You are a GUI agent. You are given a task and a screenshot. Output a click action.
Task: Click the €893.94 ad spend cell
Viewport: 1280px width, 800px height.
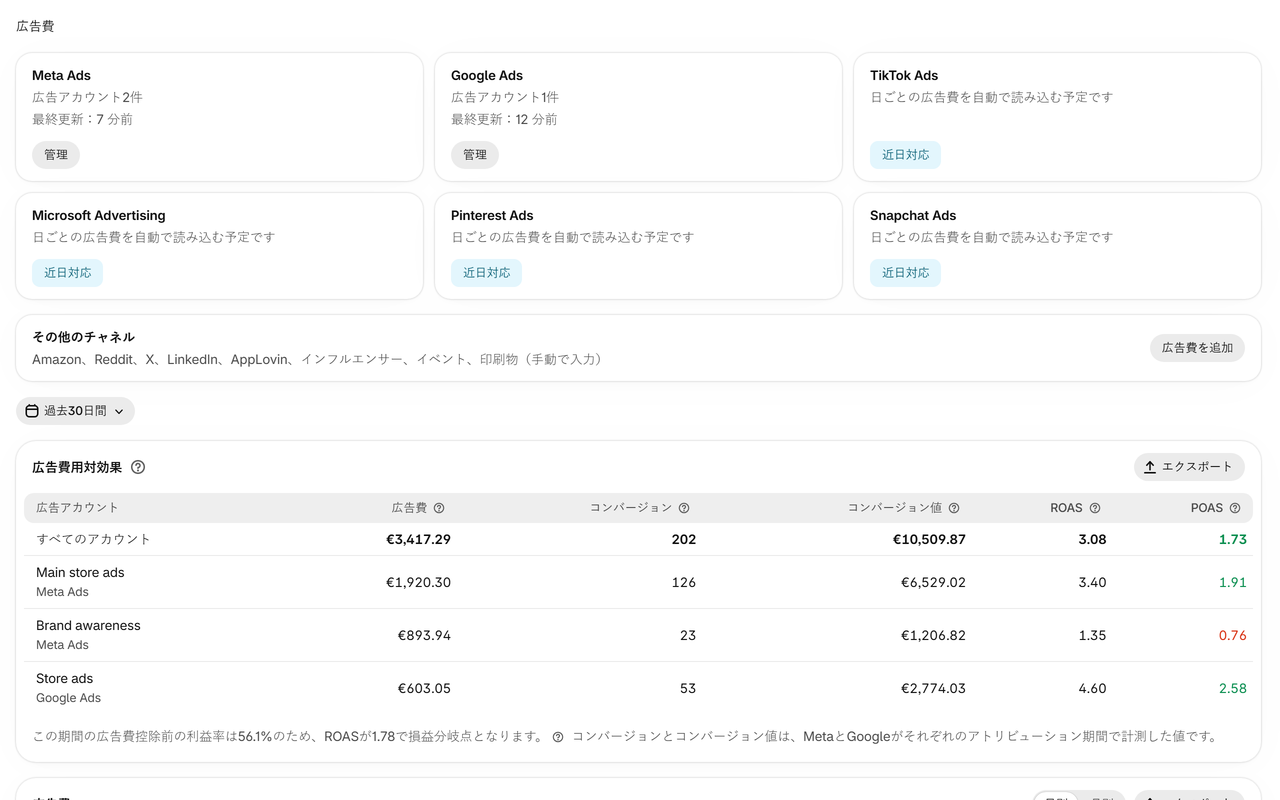point(424,635)
